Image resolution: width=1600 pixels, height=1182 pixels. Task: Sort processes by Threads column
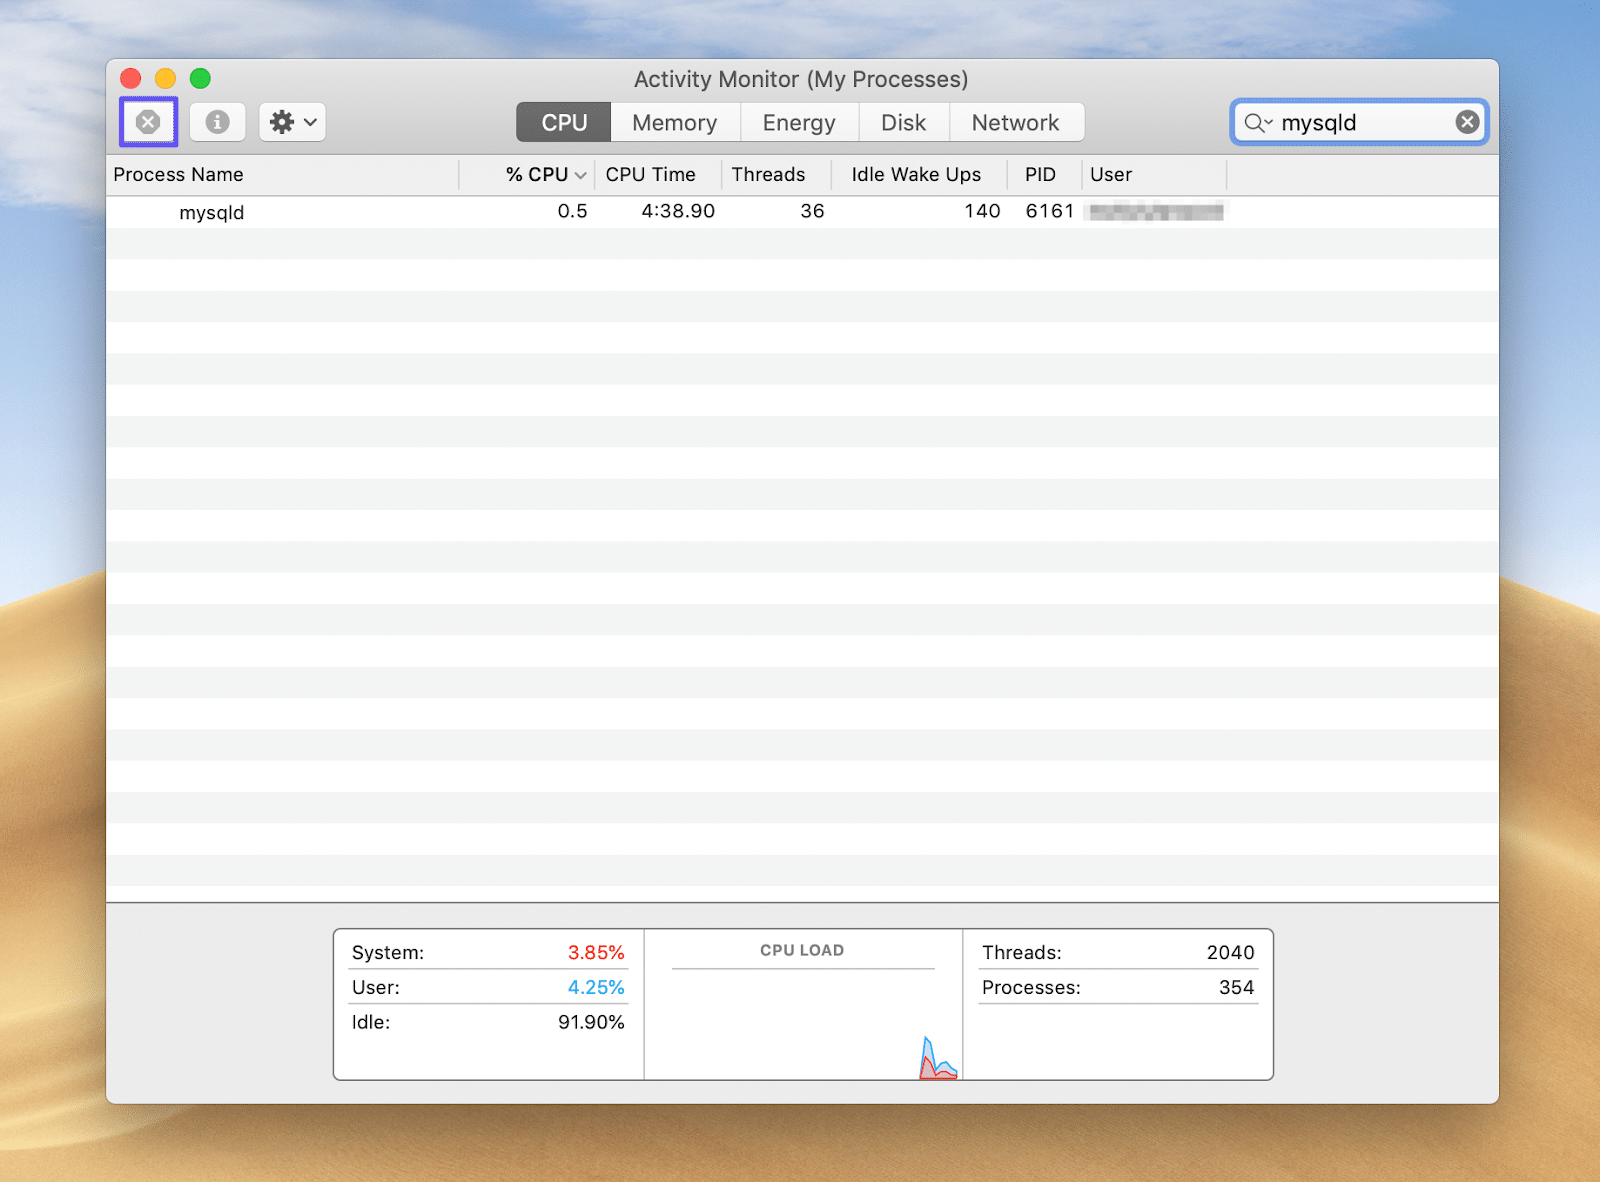tap(768, 174)
